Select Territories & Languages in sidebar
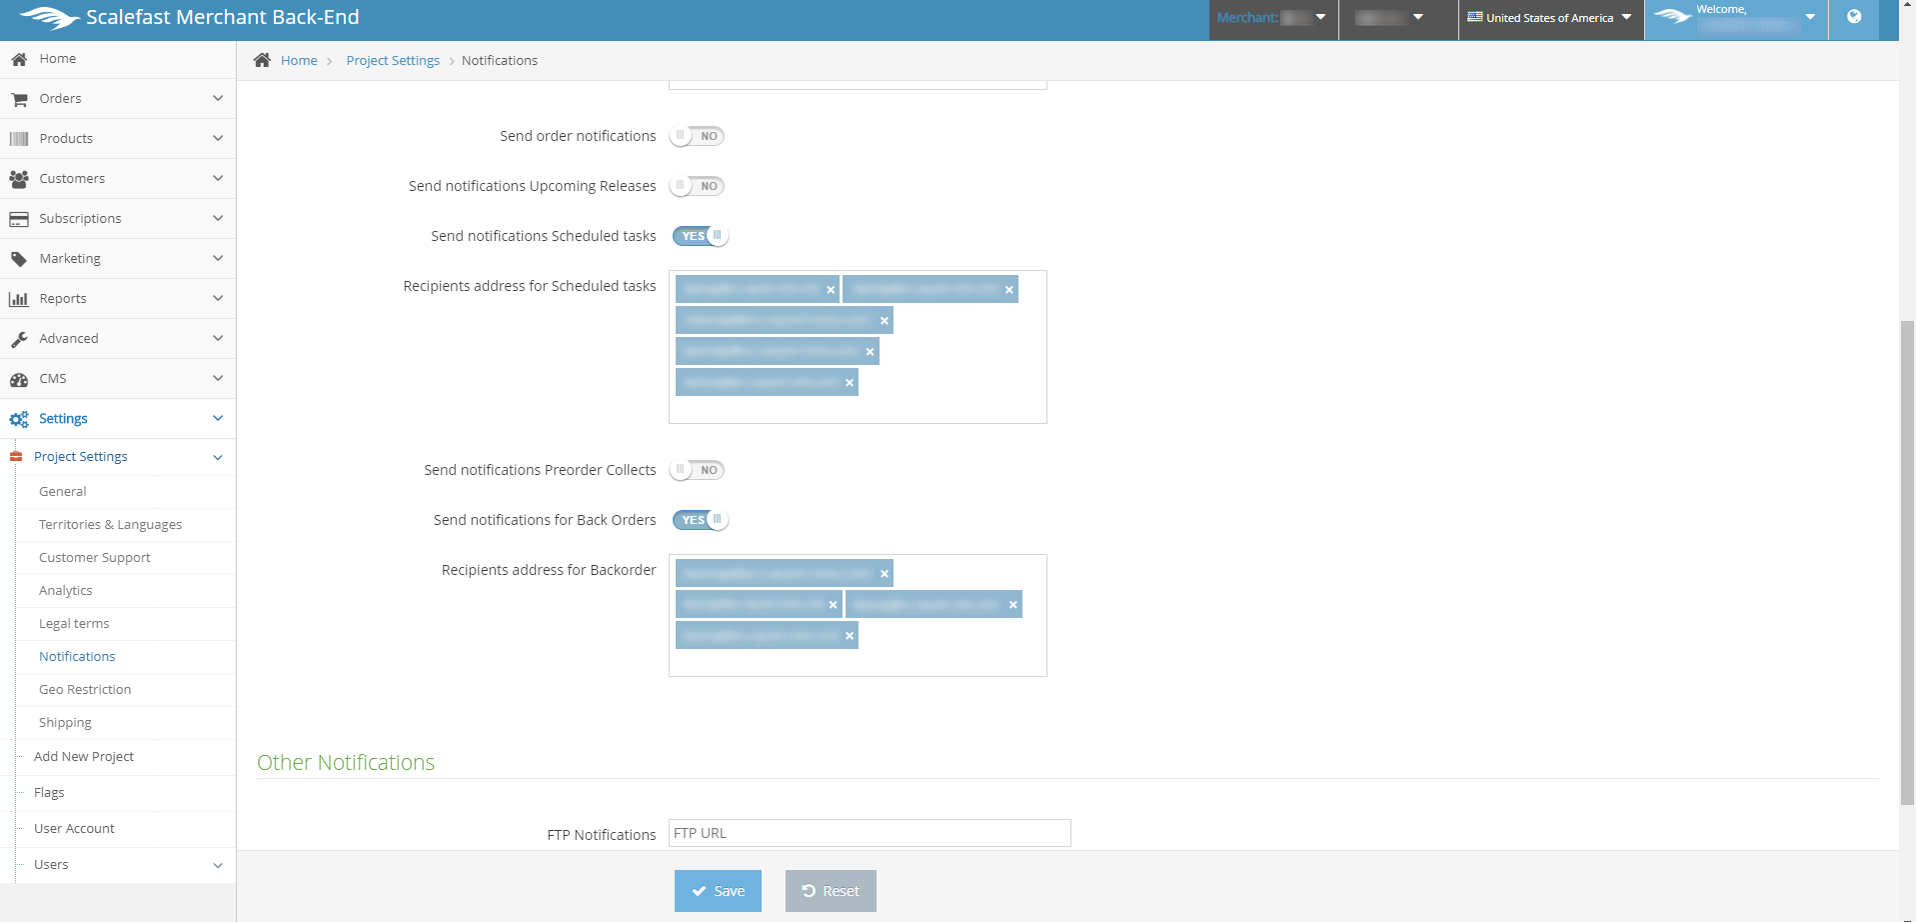 tap(110, 524)
